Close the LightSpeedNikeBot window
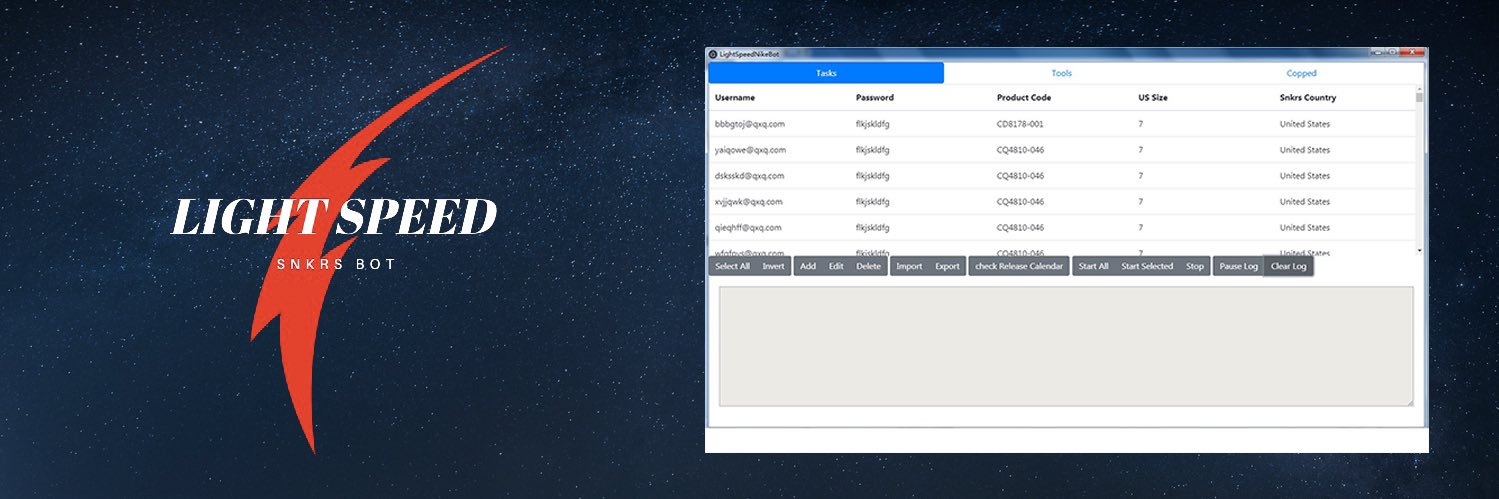 [x=1412, y=52]
